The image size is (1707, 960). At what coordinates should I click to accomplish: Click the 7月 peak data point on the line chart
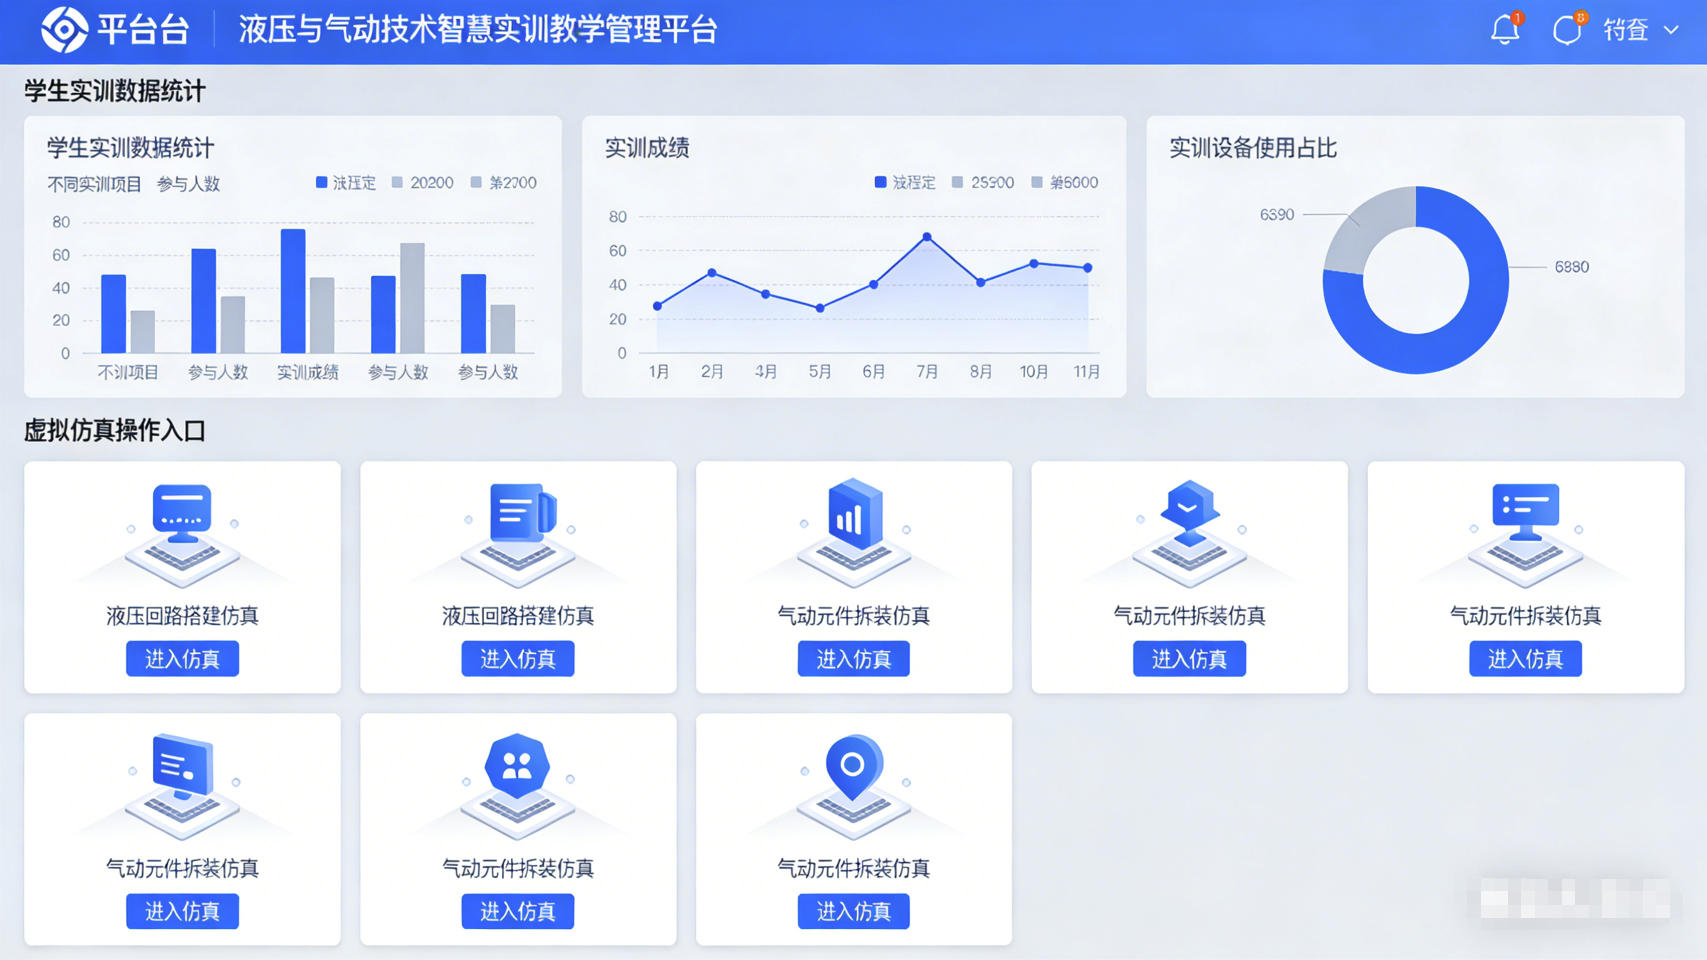[927, 235]
